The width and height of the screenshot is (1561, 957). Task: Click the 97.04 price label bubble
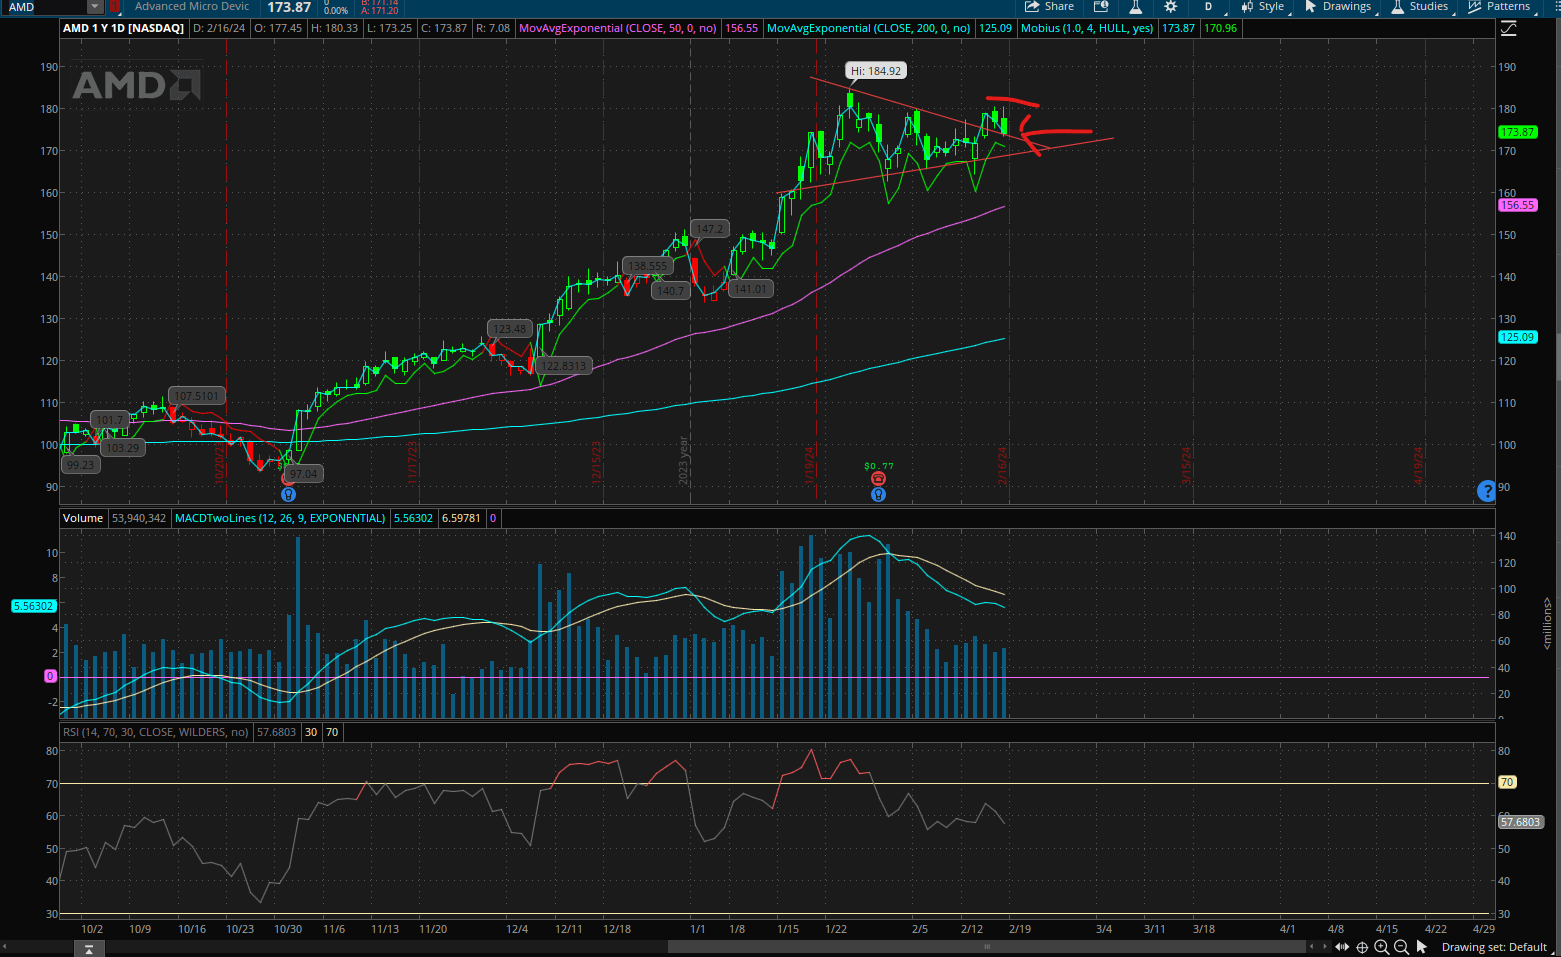pos(304,474)
